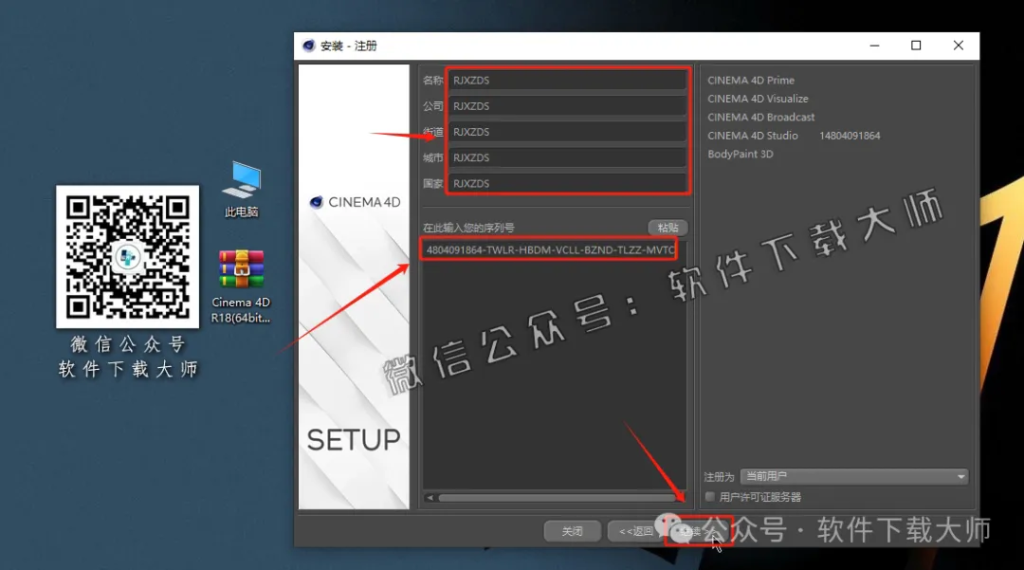Screen dimensions: 1024x570
Task: Click the serial number entry line
Action: point(549,250)
